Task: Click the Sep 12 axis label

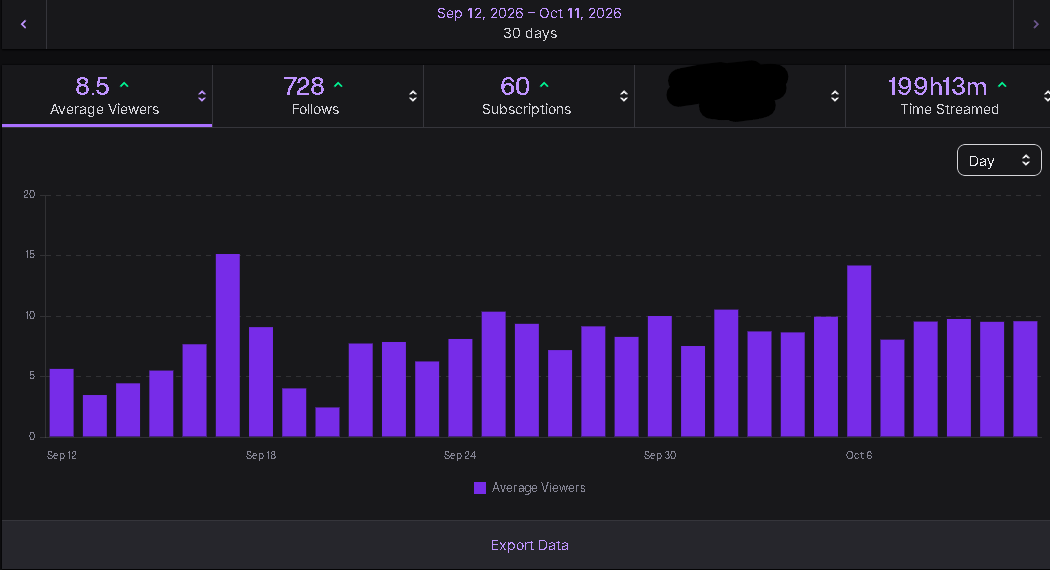Action: click(x=62, y=455)
